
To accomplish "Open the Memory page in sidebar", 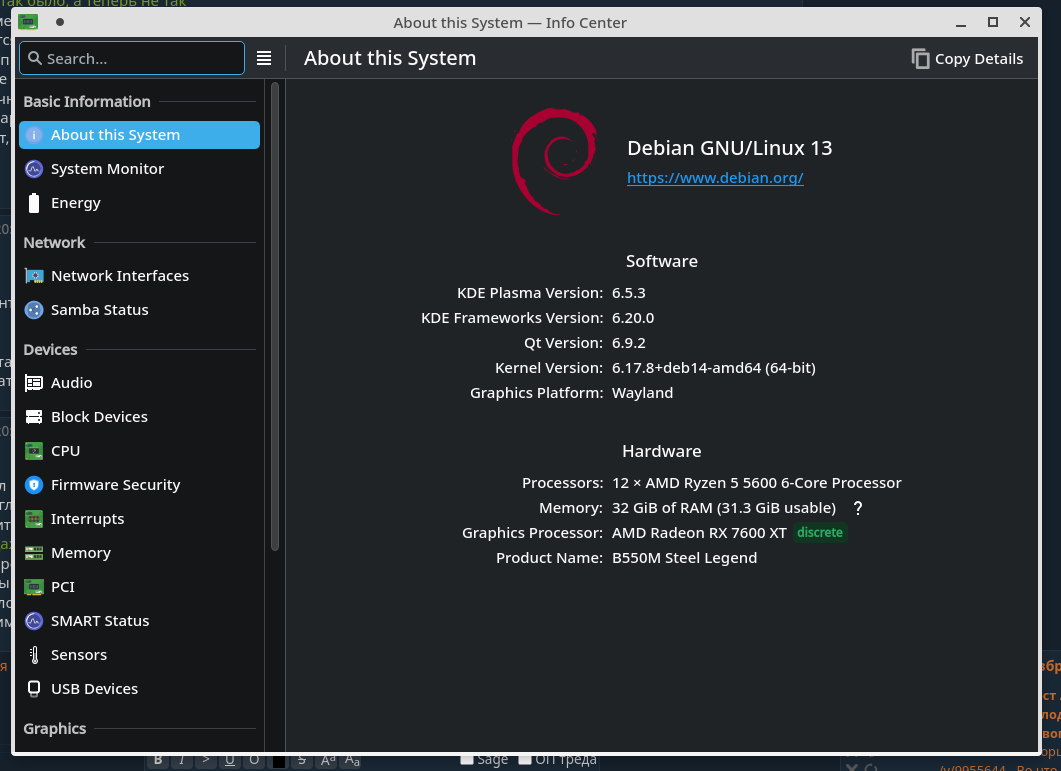I will tap(139, 552).
